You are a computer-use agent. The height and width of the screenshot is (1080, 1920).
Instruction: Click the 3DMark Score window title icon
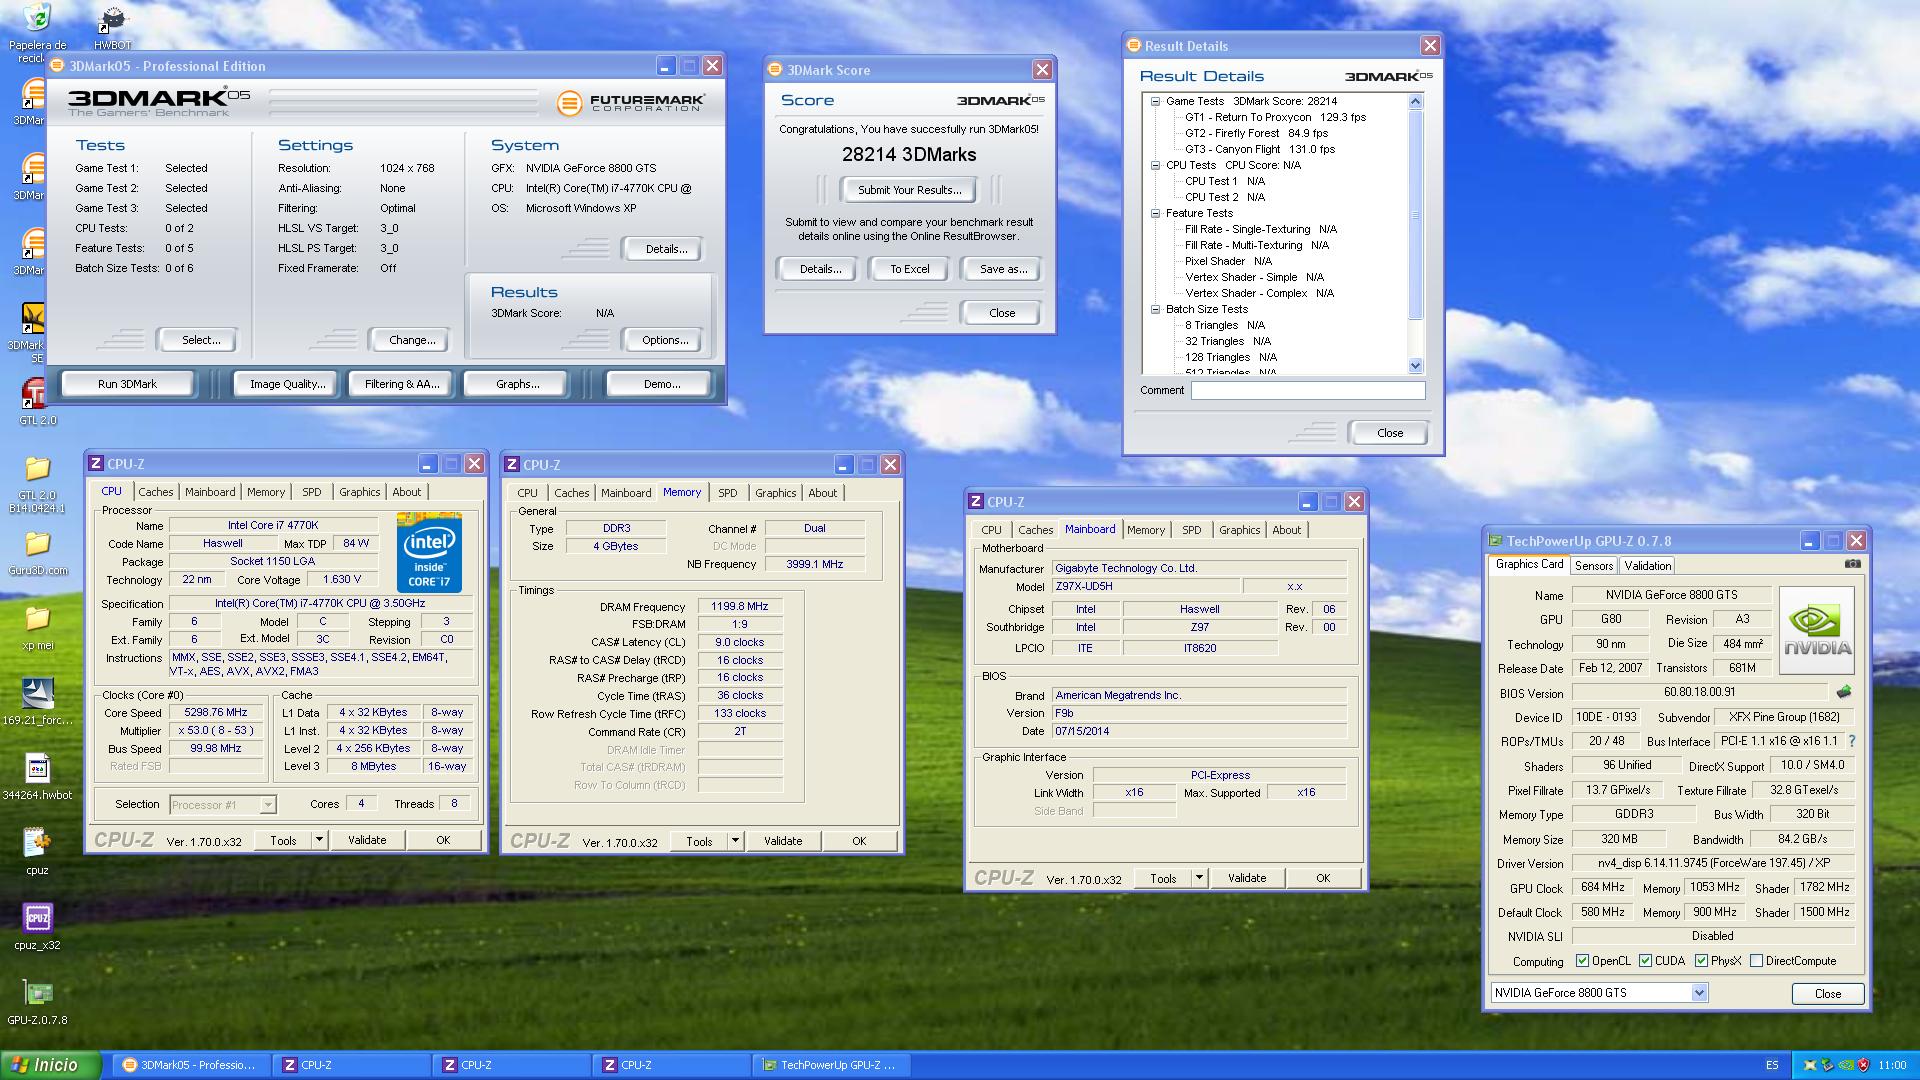click(775, 70)
